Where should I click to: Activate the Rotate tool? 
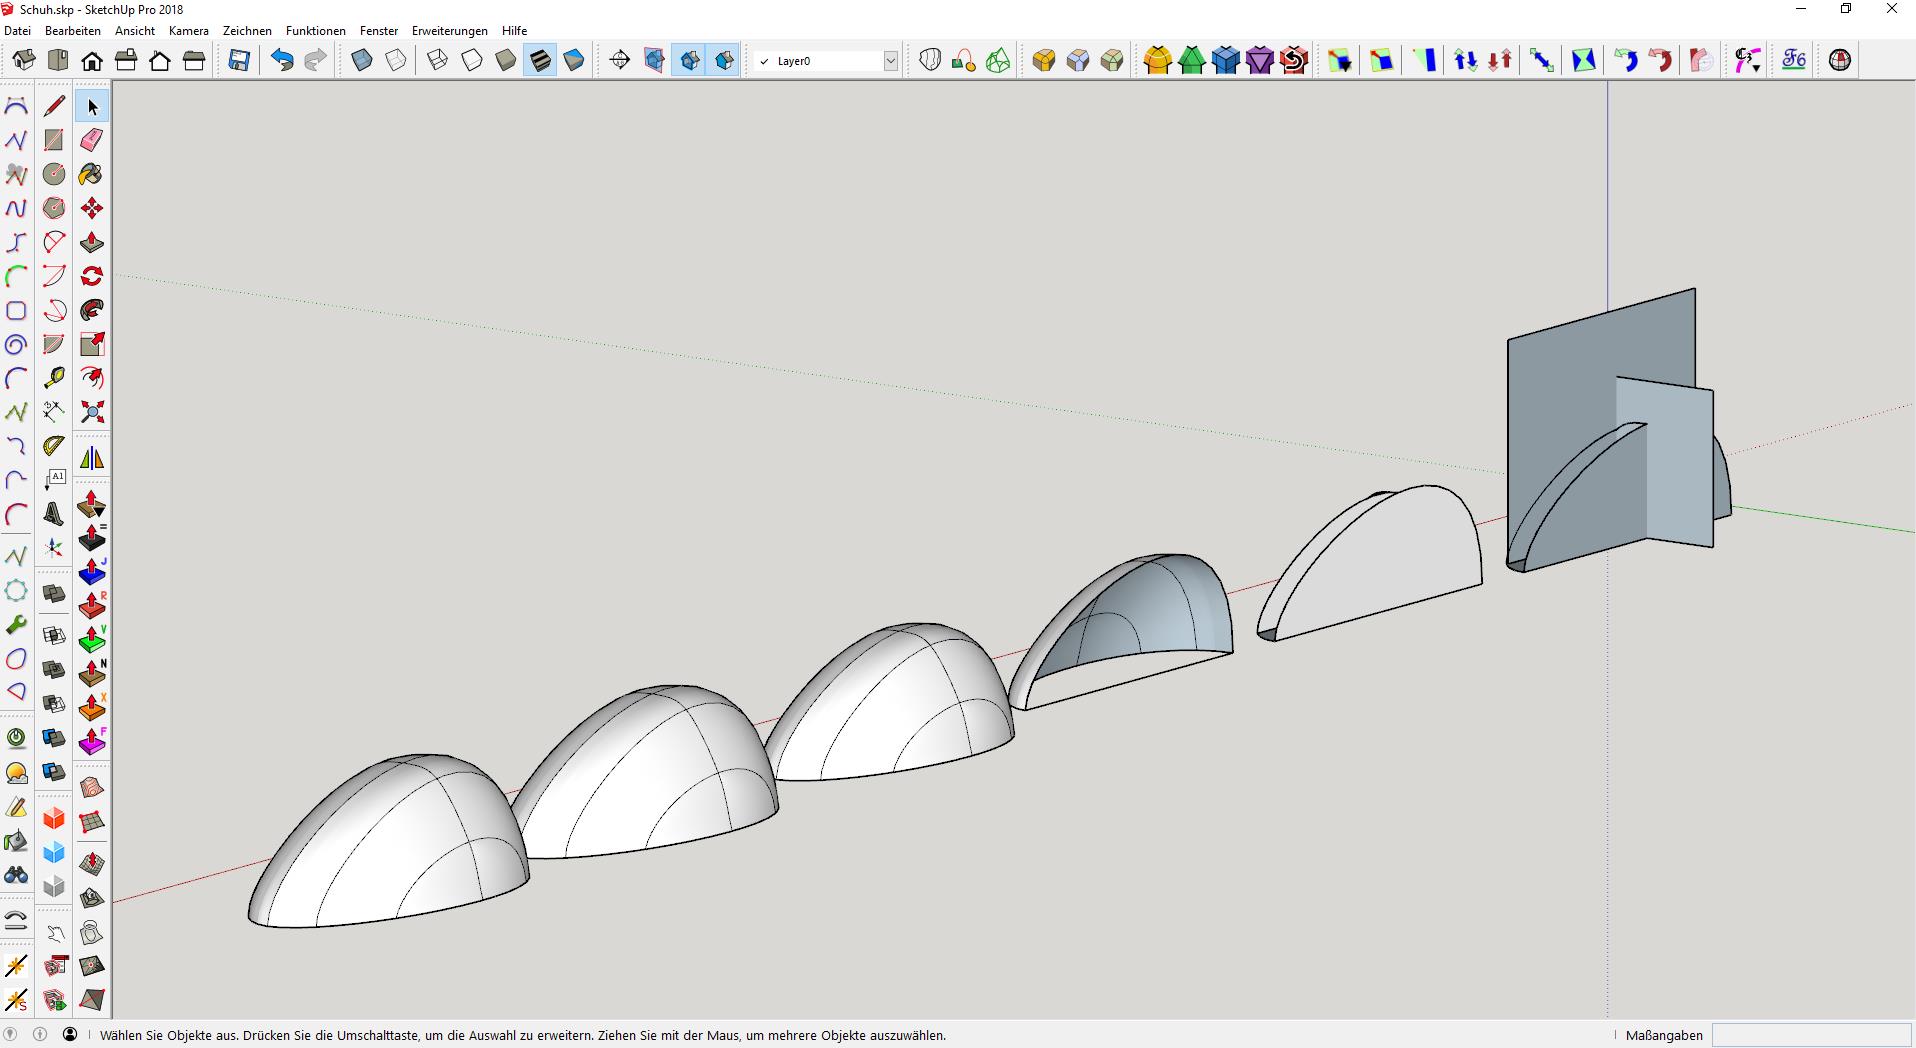91,276
